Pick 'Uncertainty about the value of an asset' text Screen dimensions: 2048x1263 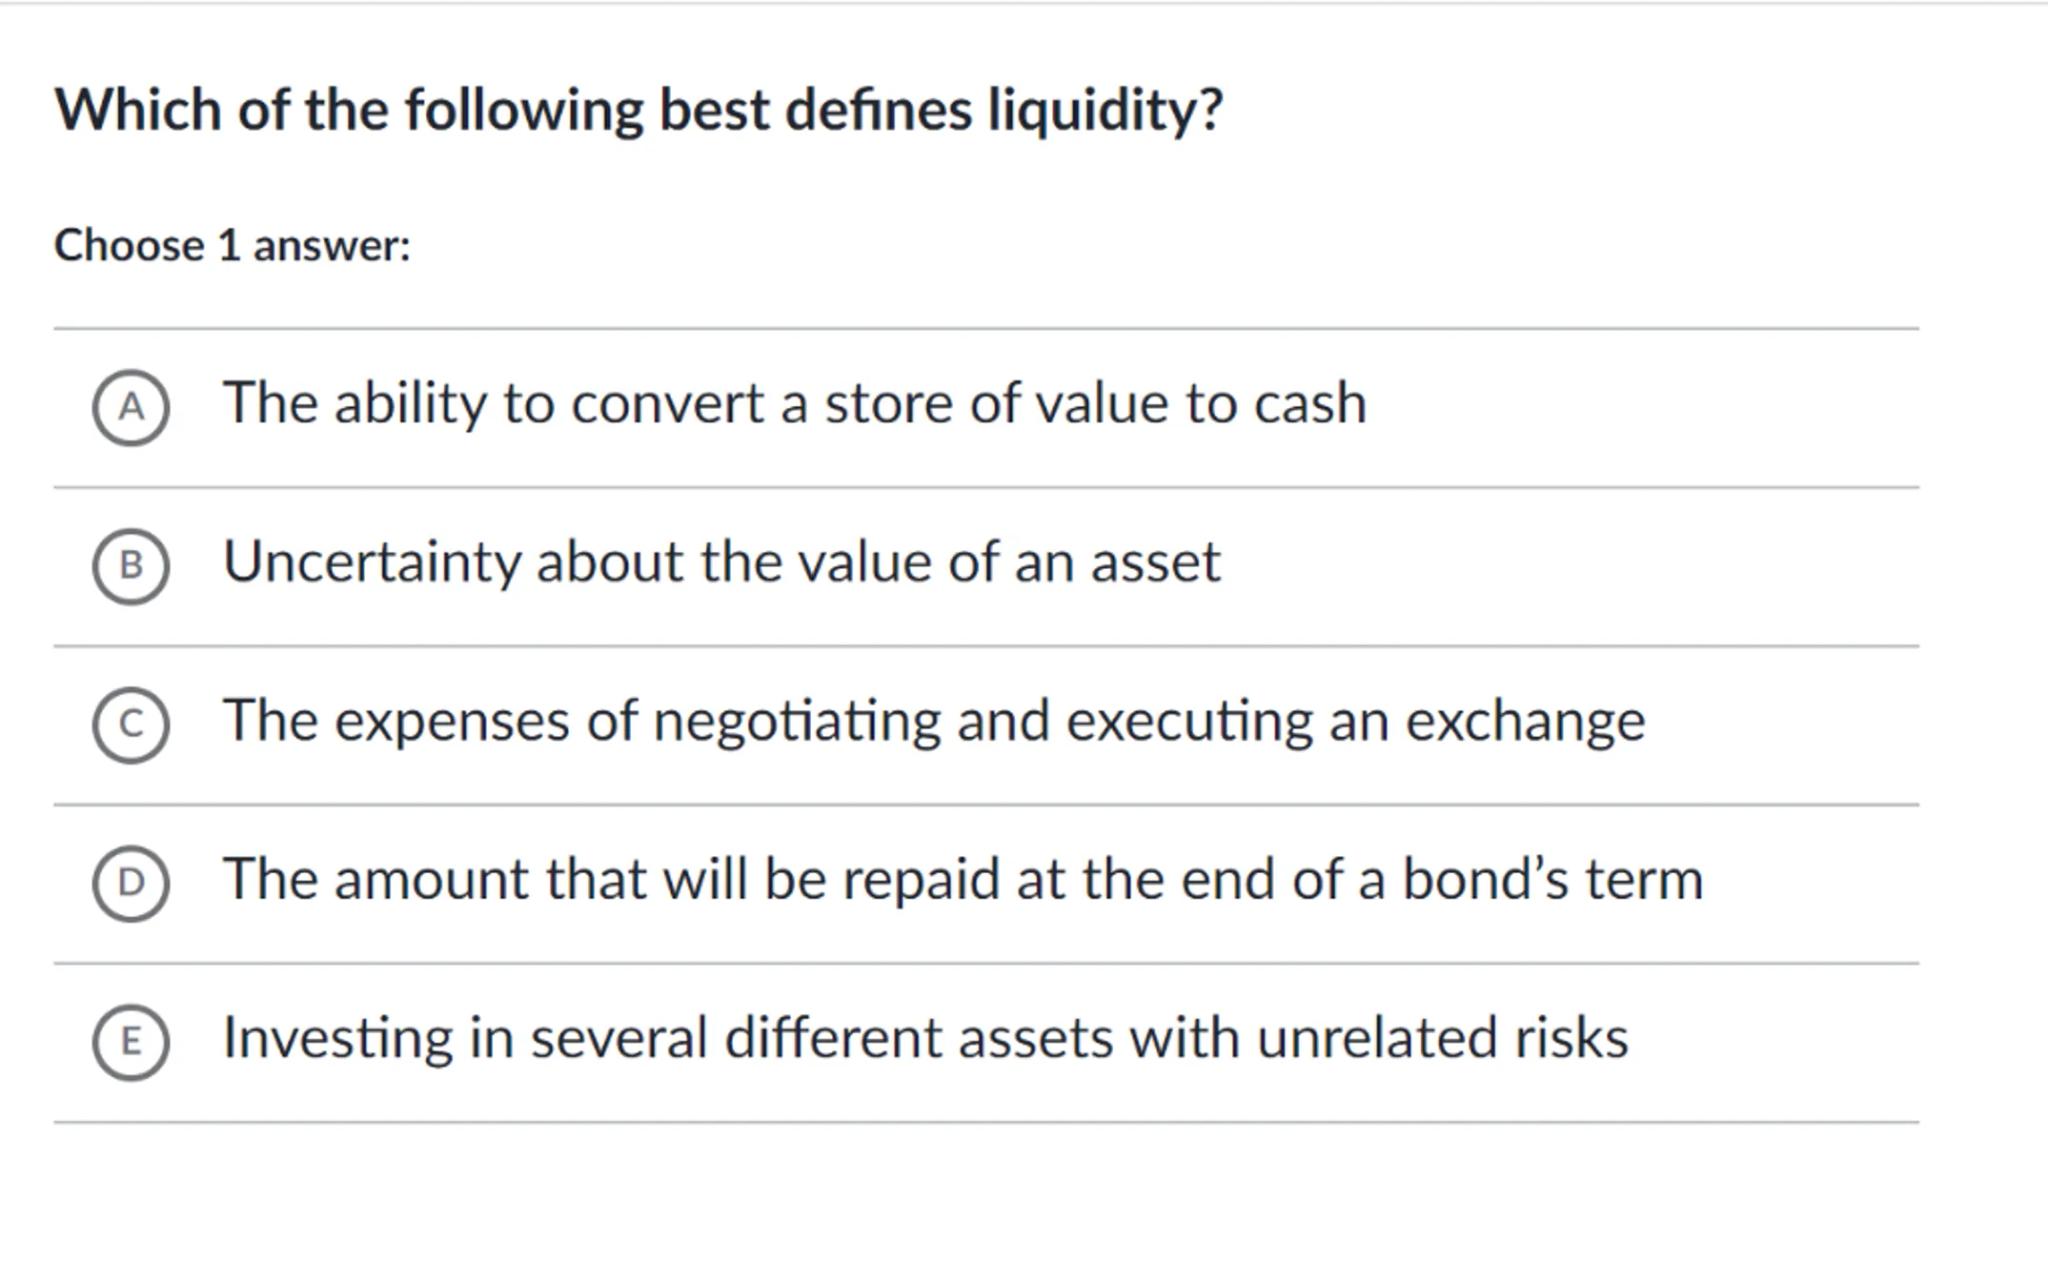(721, 562)
